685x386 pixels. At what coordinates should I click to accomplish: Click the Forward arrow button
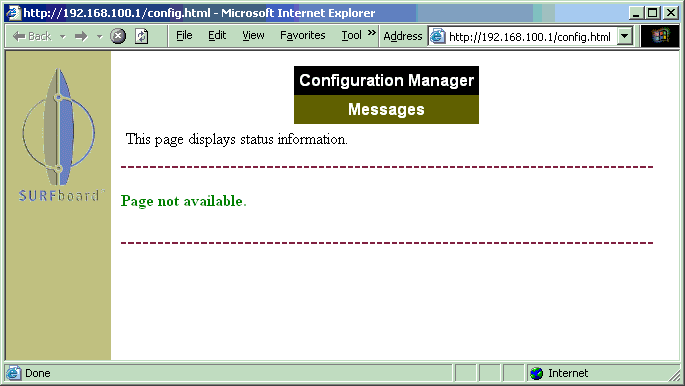(81, 36)
